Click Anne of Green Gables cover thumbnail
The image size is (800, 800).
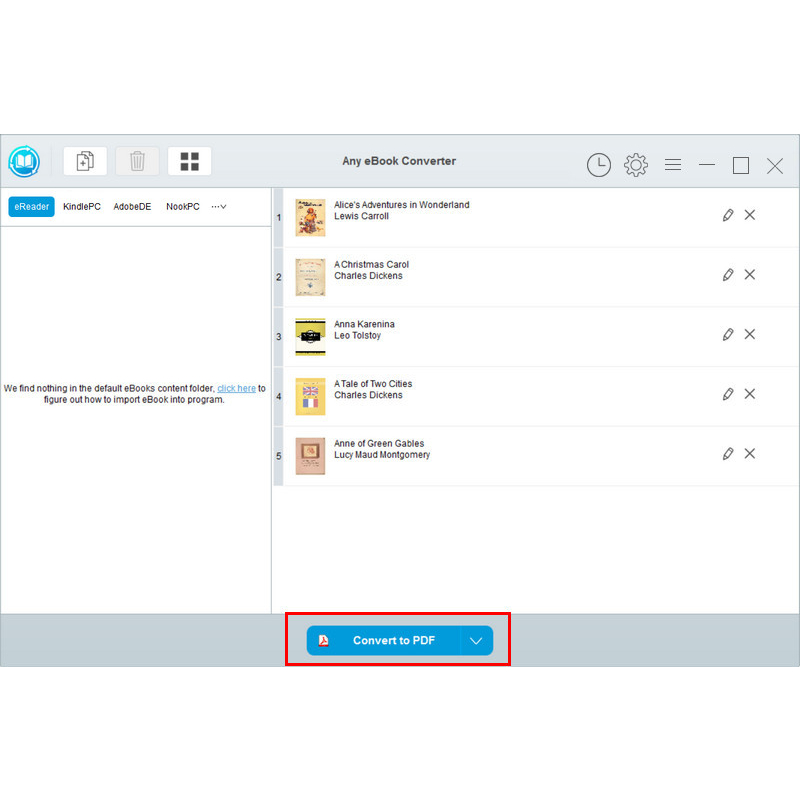pyautogui.click(x=310, y=456)
